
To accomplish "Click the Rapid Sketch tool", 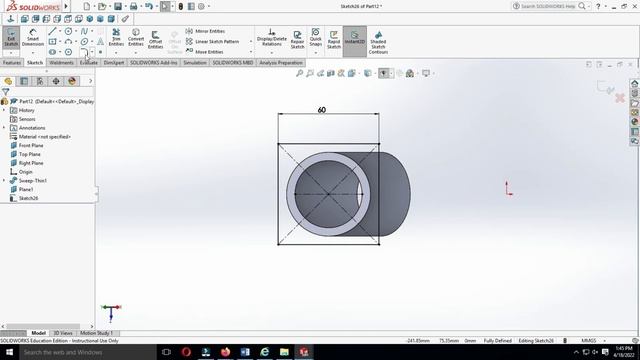I will (334, 40).
